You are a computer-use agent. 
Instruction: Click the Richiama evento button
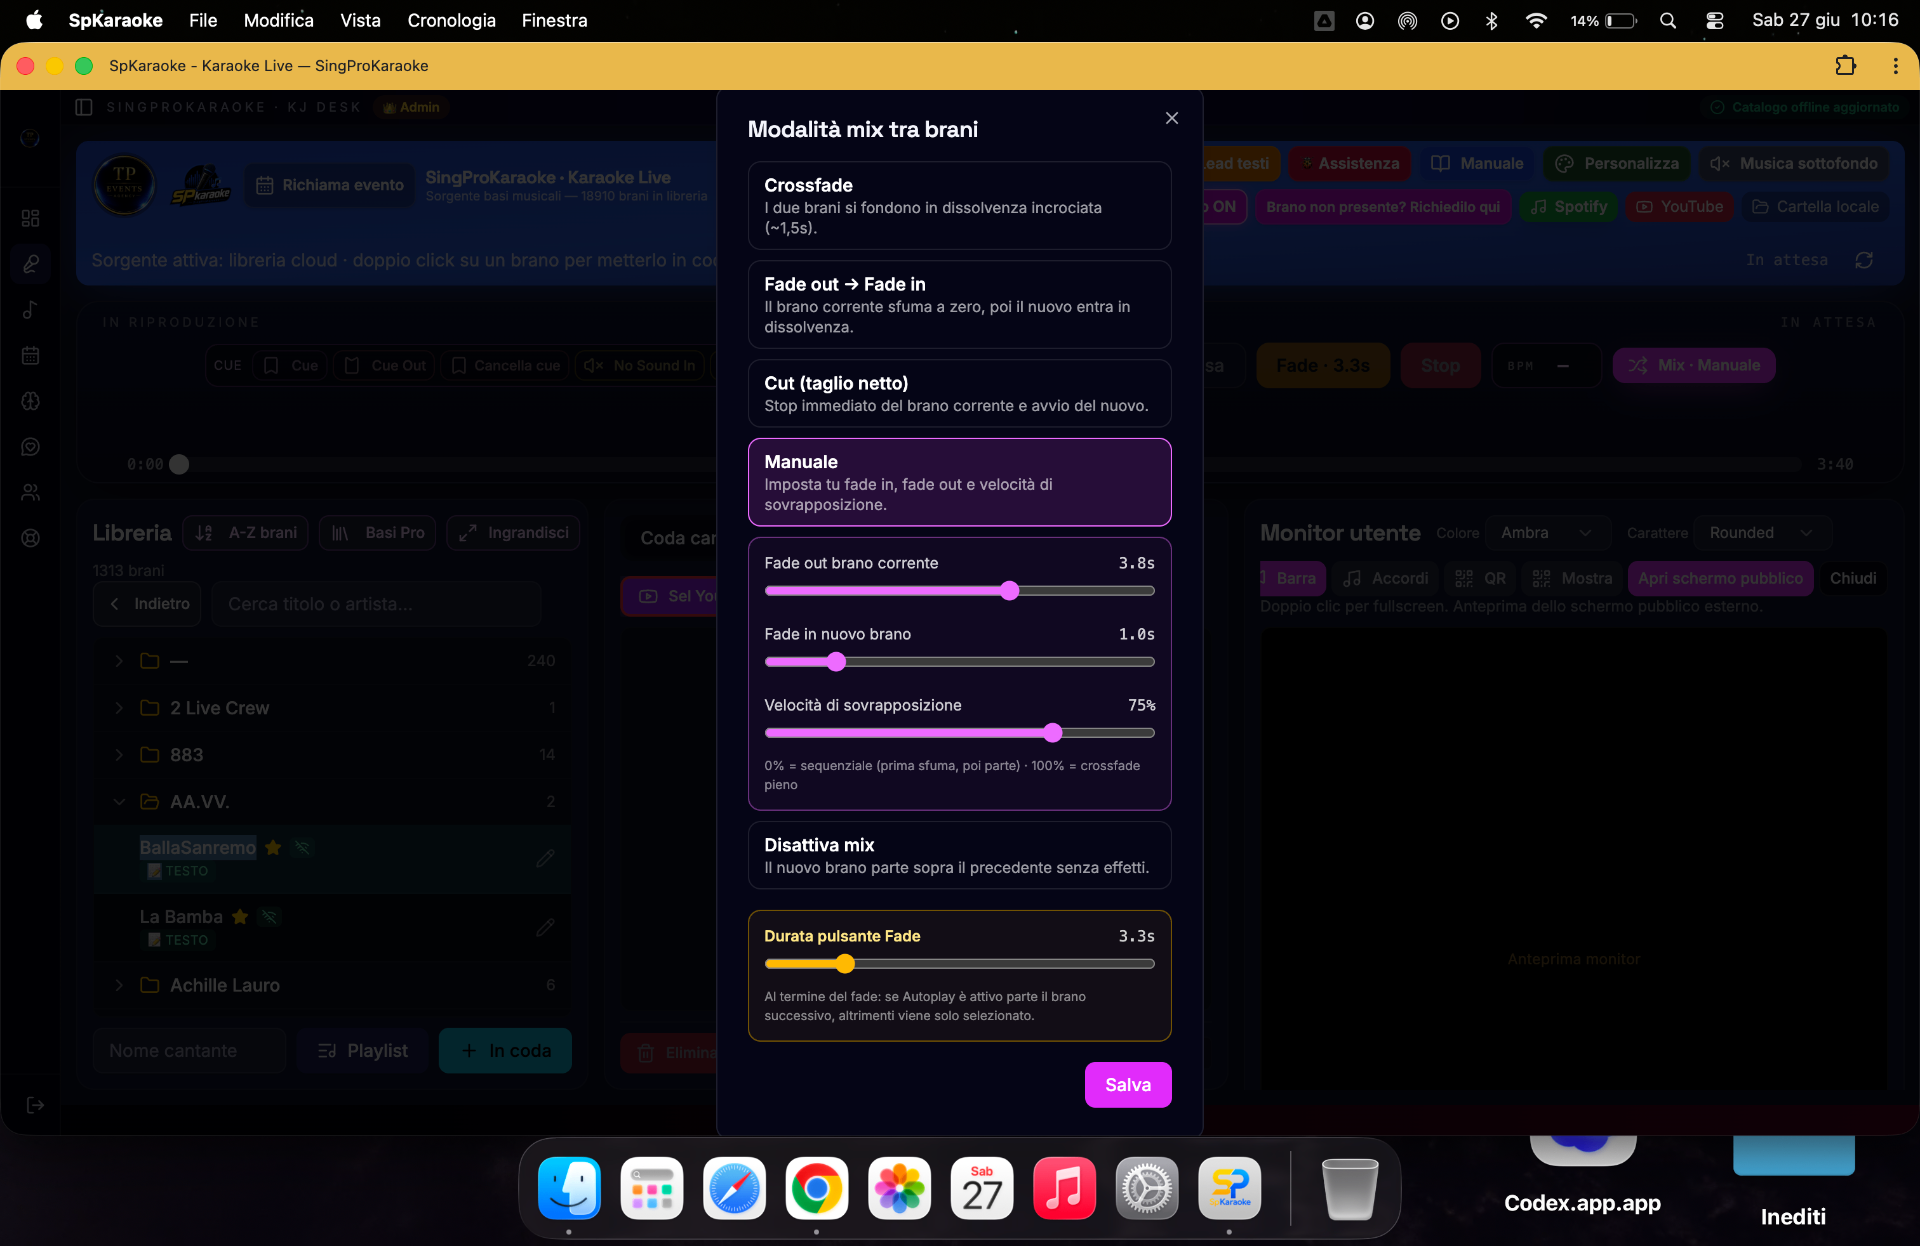click(330, 185)
